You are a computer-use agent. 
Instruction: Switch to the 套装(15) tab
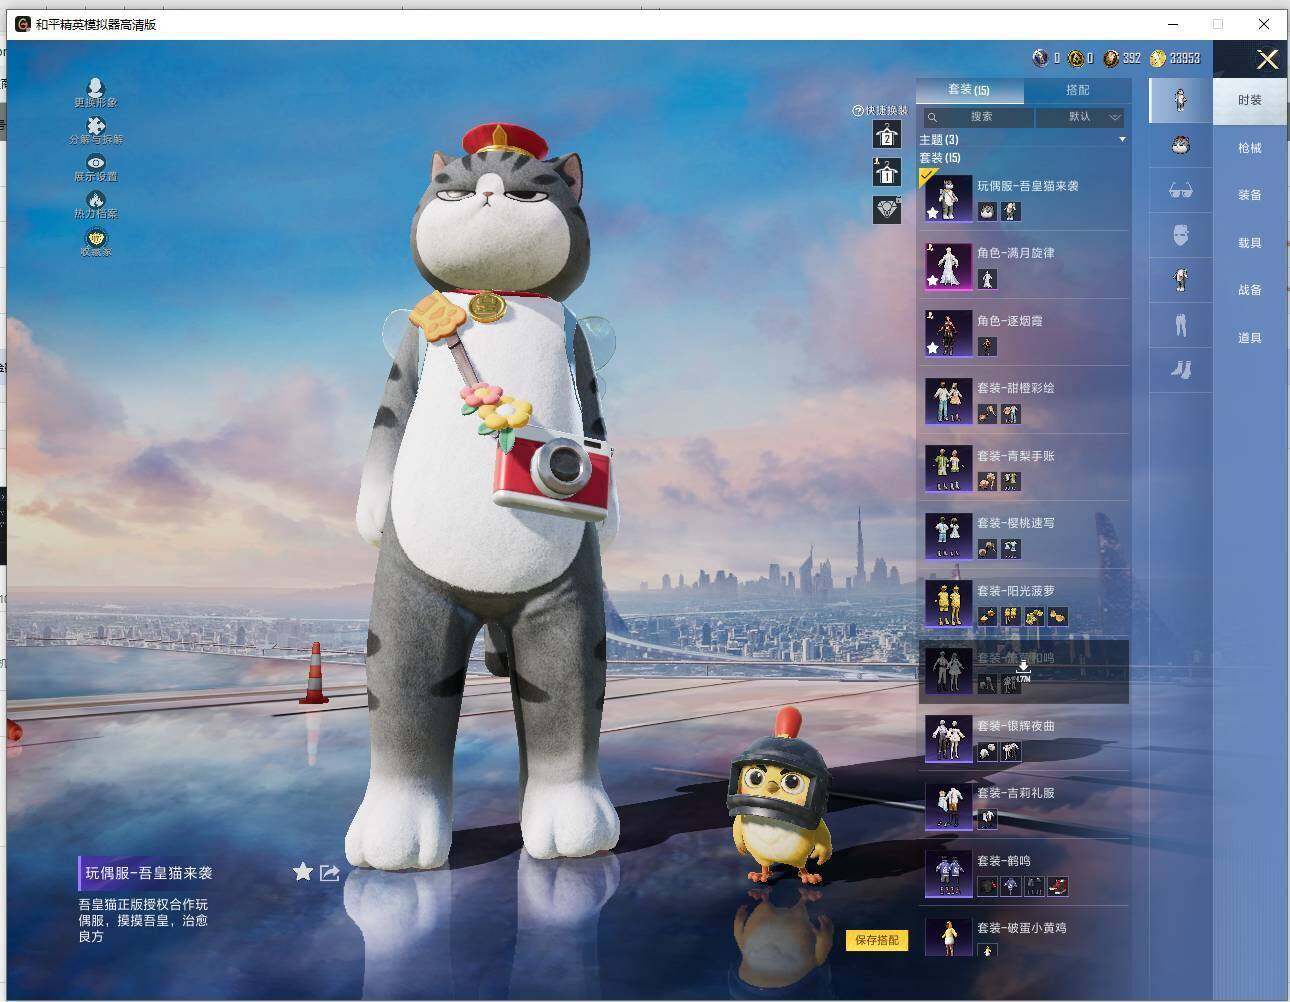(969, 90)
